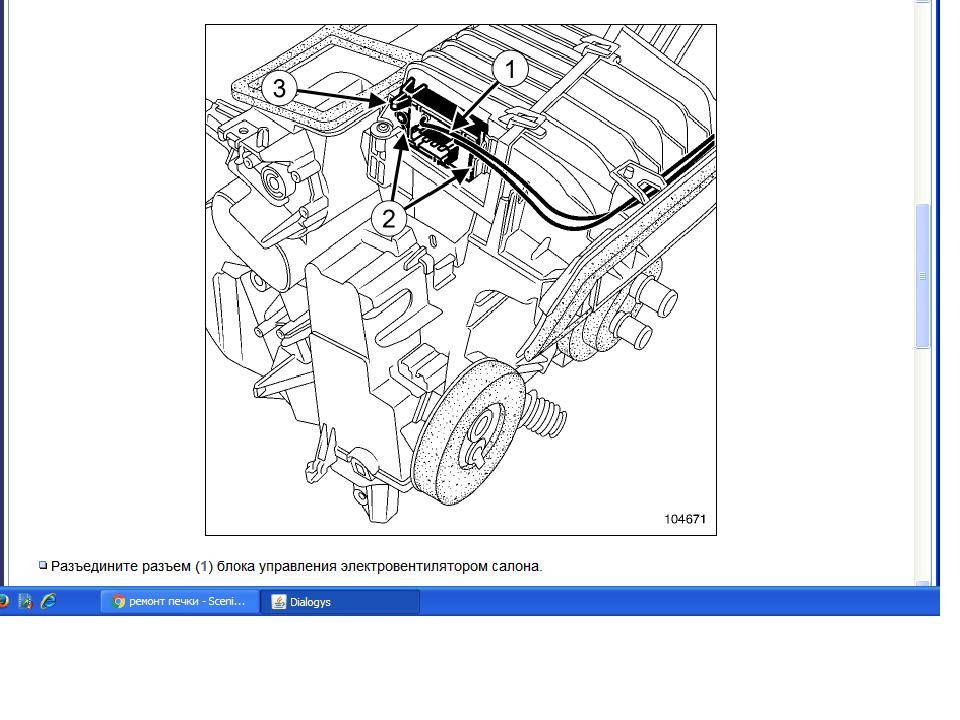Launch Firefox from the quick launch bar
This screenshot has height=720, width=960.
[3, 601]
